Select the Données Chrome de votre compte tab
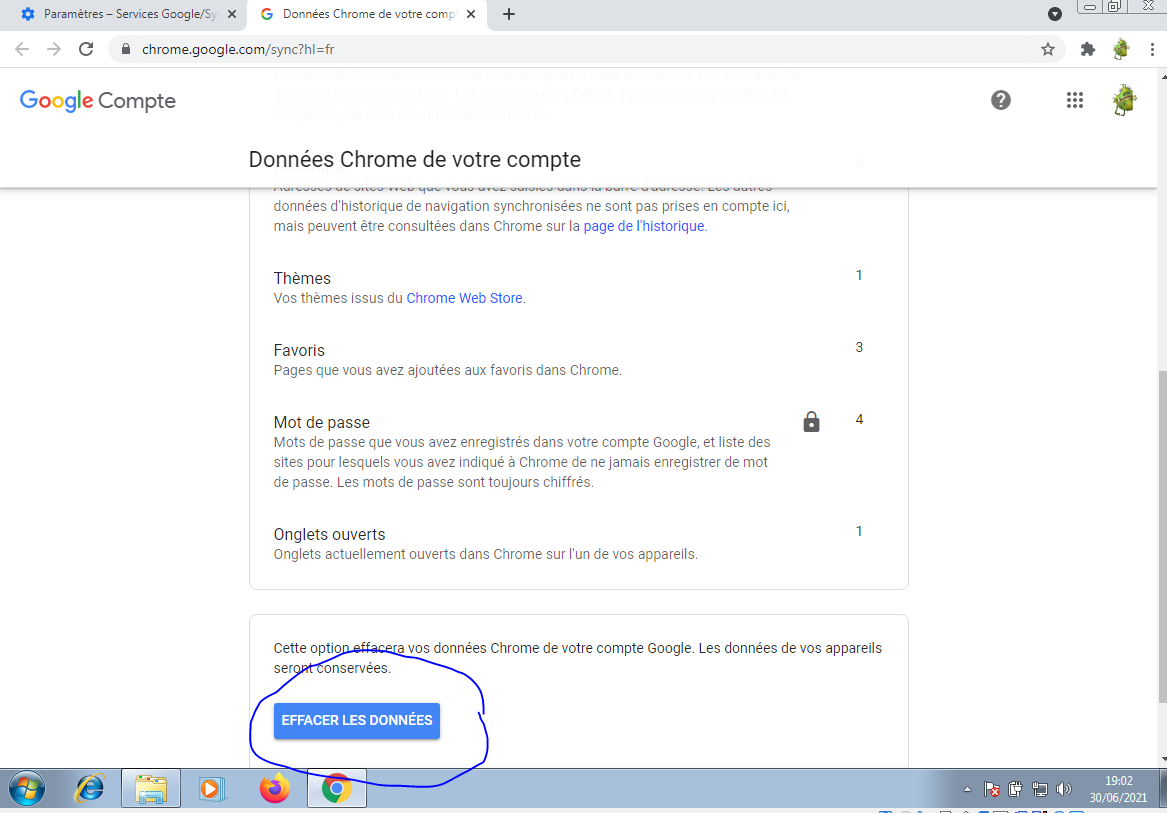This screenshot has height=813, width=1167. click(366, 14)
